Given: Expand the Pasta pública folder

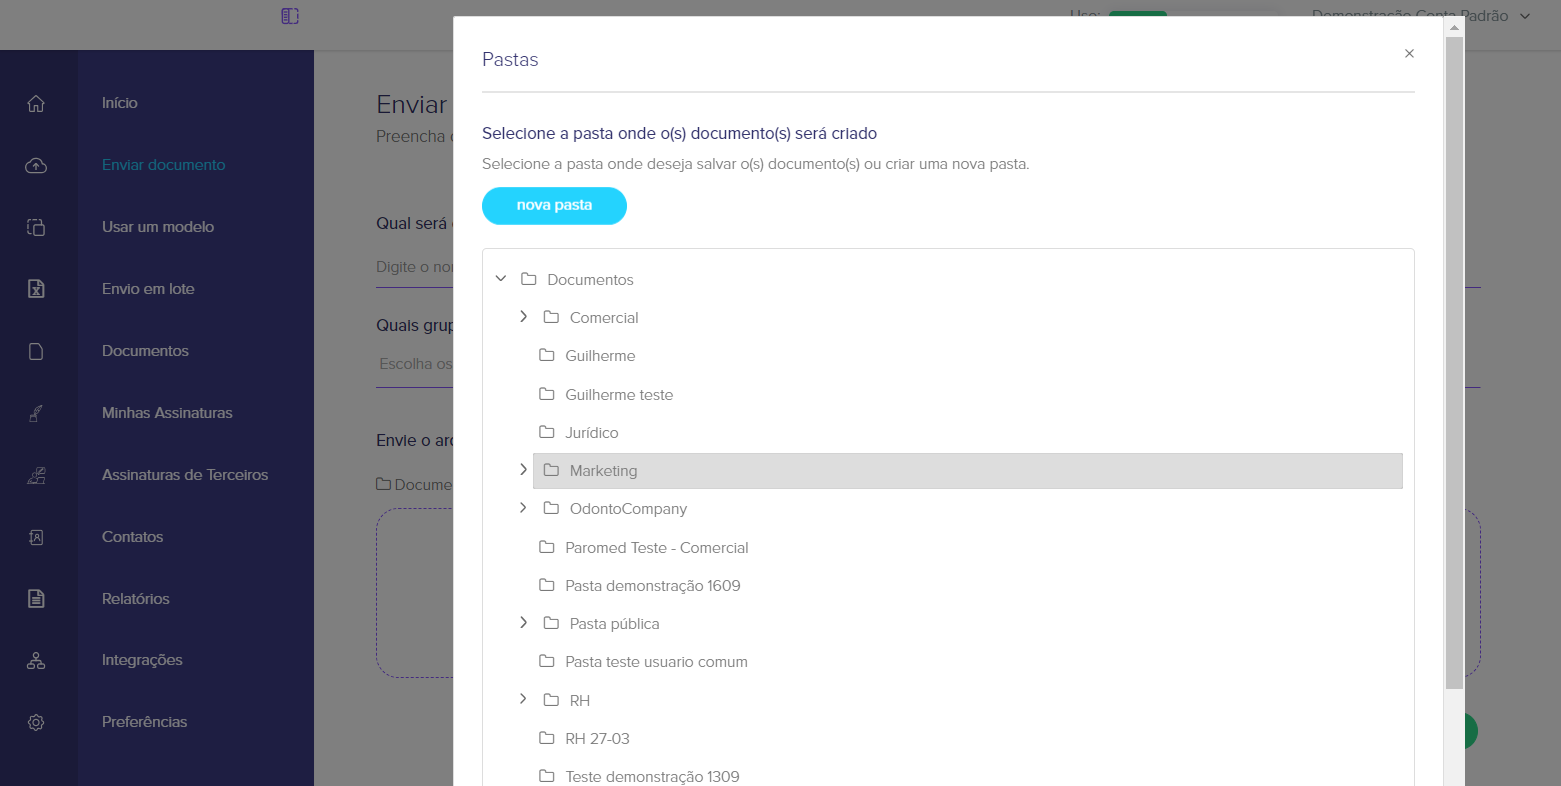Looking at the screenshot, I should tap(523, 622).
